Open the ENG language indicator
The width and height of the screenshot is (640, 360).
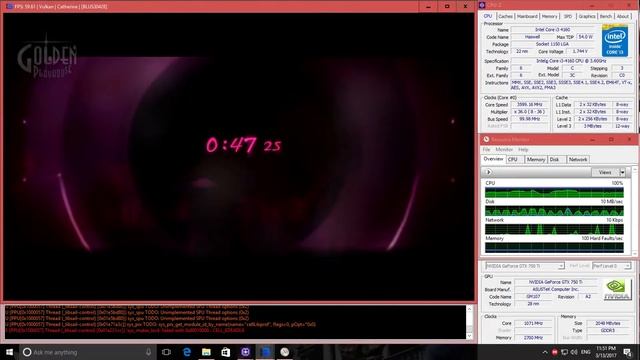point(586,352)
